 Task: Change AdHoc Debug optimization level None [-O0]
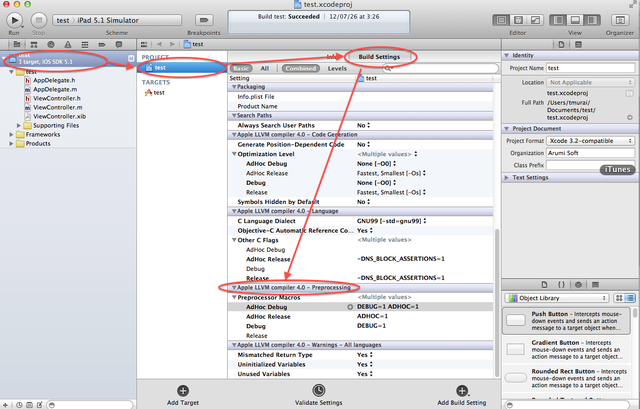click(377, 164)
